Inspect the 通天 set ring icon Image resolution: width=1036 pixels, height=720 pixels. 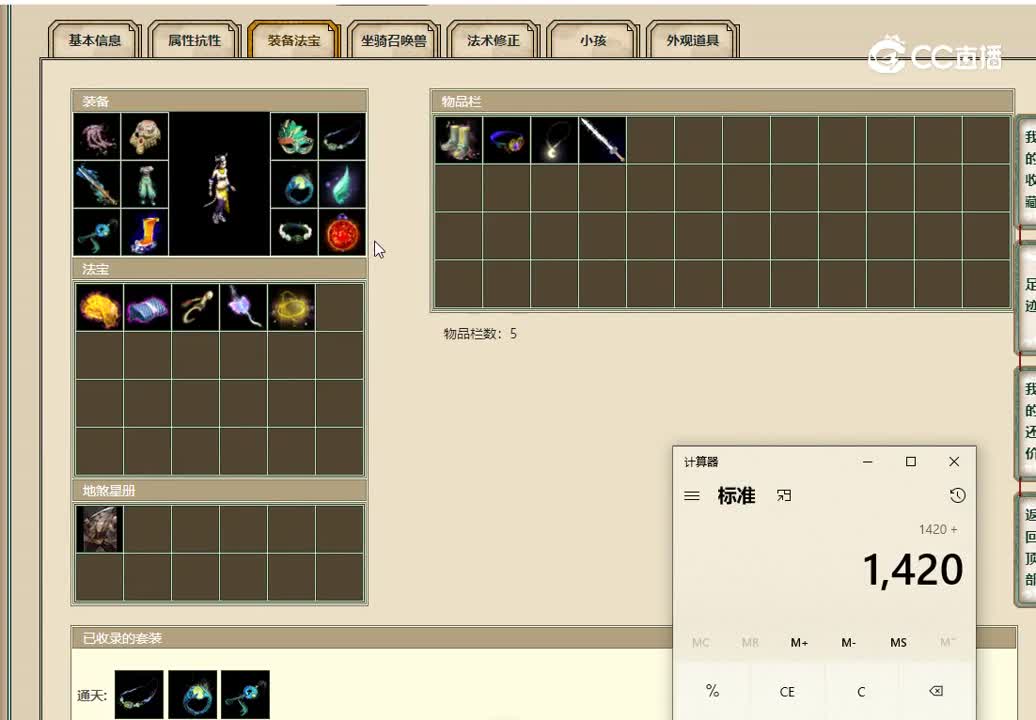(x=192, y=694)
